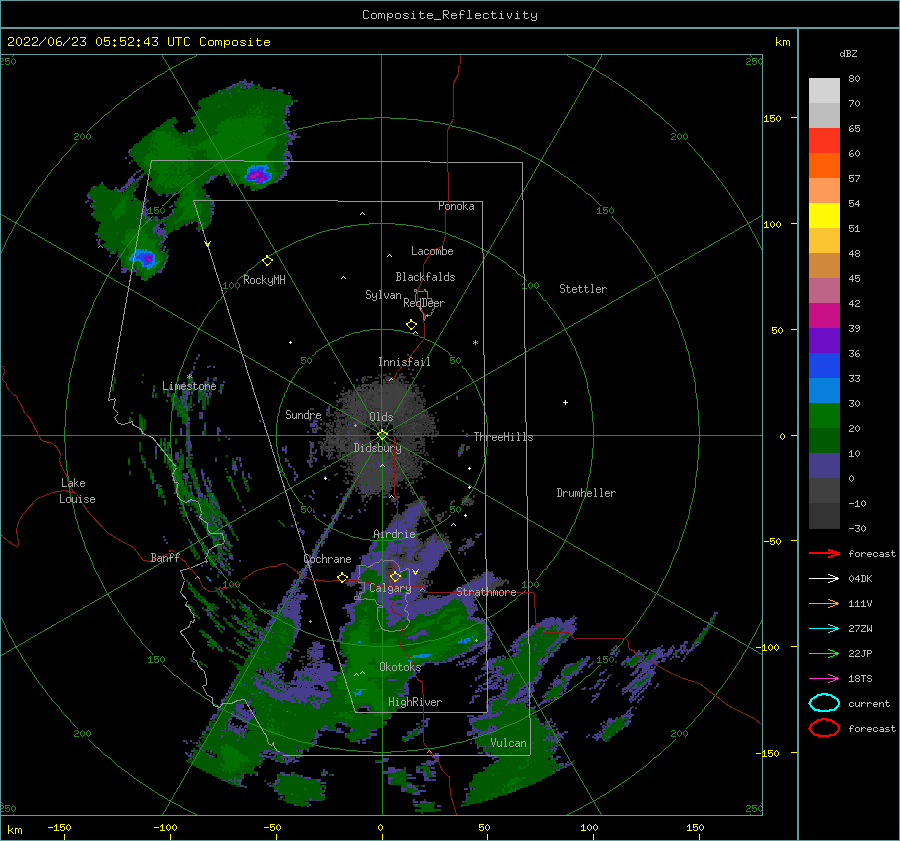Select the blue swatch below 36
Viewport: 900px width, 841px height.
click(824, 365)
